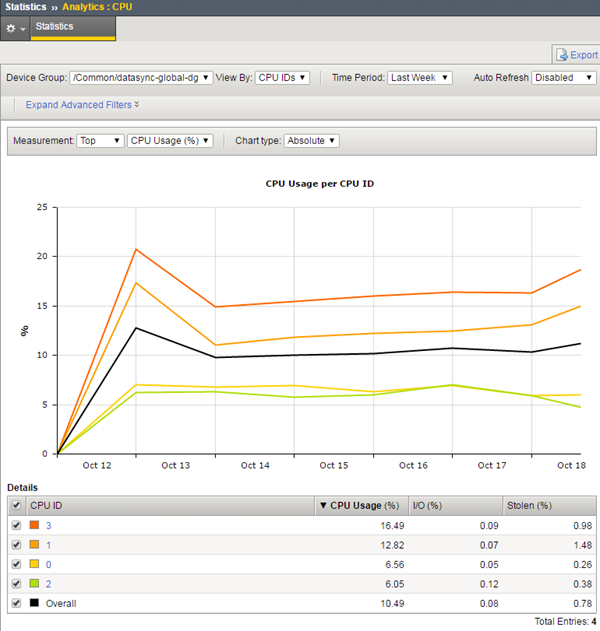This screenshot has width=600, height=631.
Task: Open the gear settings menu
Action: (x=15, y=27)
